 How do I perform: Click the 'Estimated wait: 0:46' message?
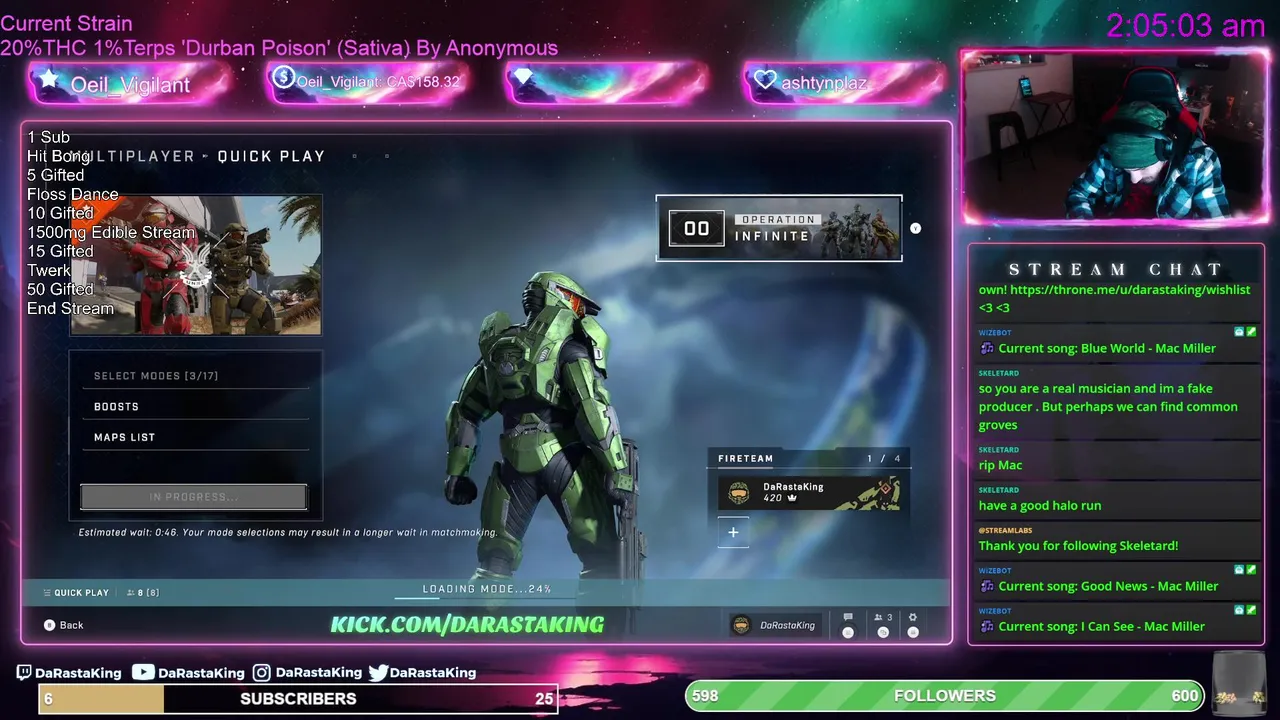click(288, 532)
